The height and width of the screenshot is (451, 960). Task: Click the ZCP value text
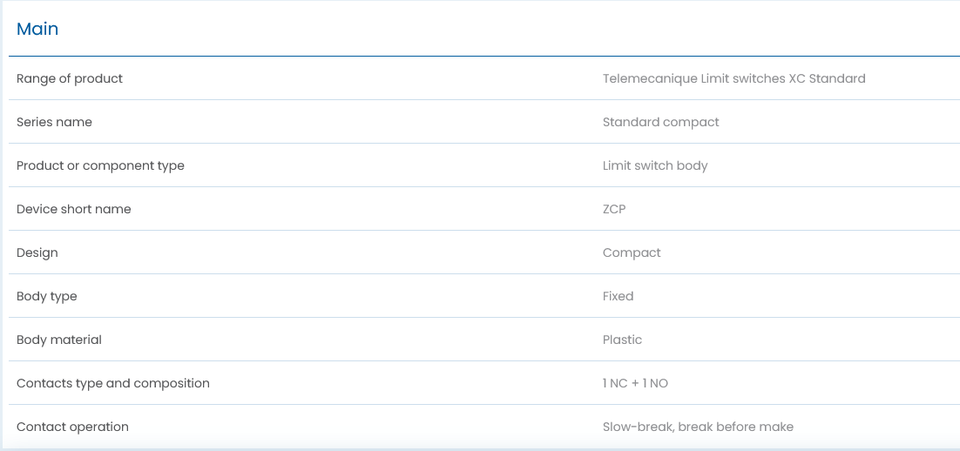pos(614,209)
